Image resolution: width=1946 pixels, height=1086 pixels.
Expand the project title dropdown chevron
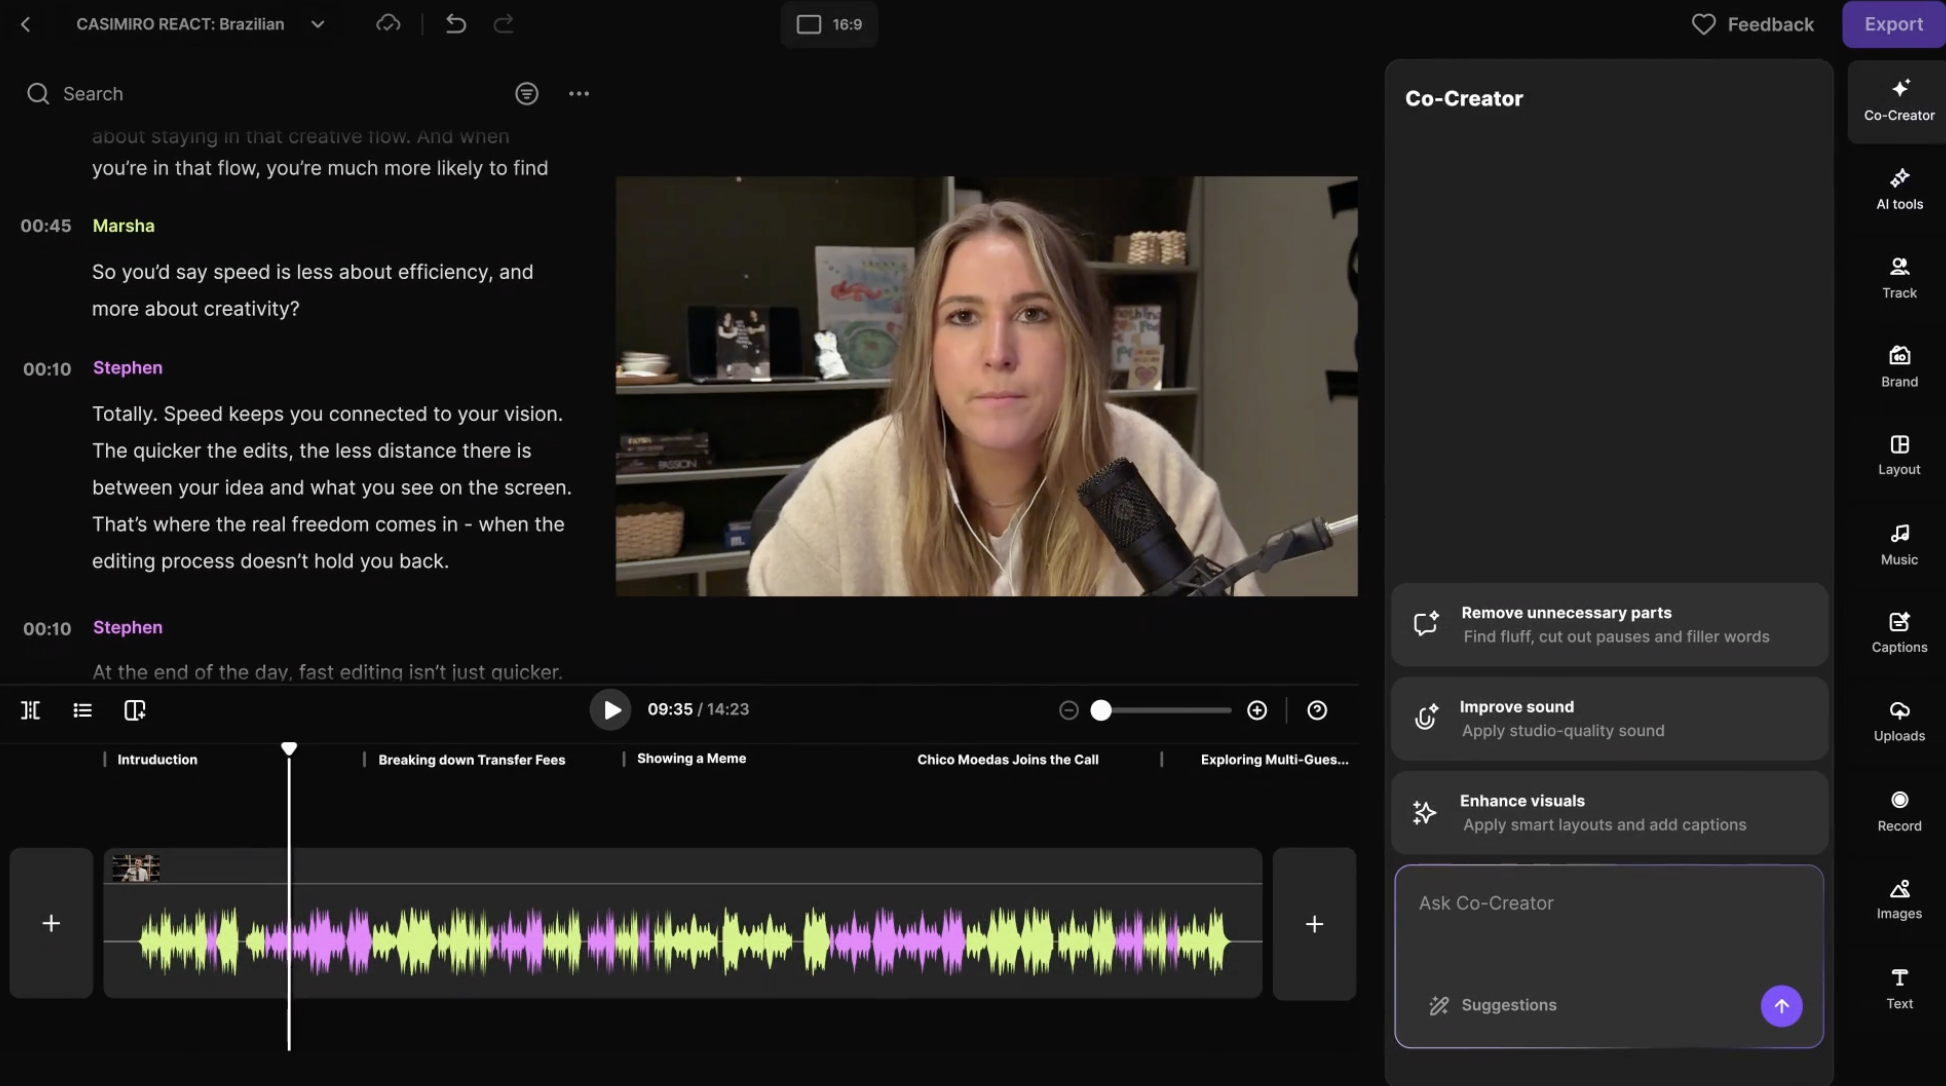(x=317, y=24)
